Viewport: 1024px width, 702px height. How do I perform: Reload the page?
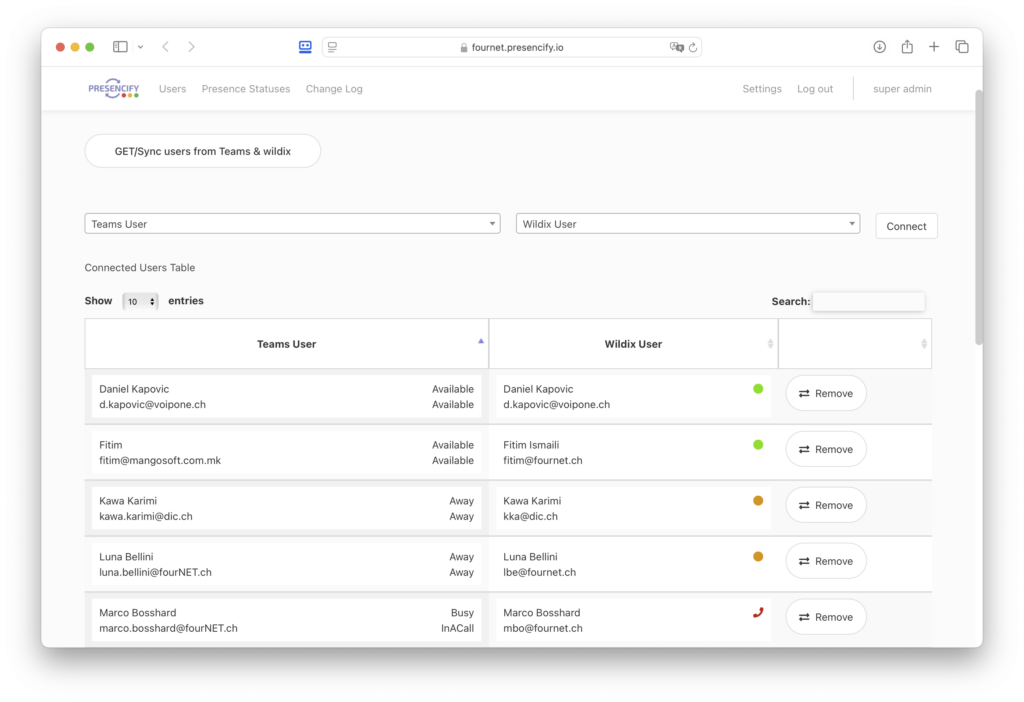pos(693,47)
